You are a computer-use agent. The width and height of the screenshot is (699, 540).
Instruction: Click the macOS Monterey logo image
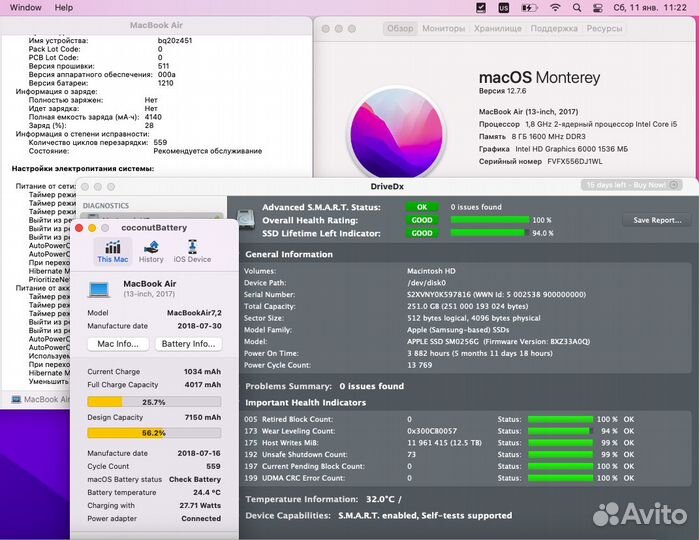point(397,134)
